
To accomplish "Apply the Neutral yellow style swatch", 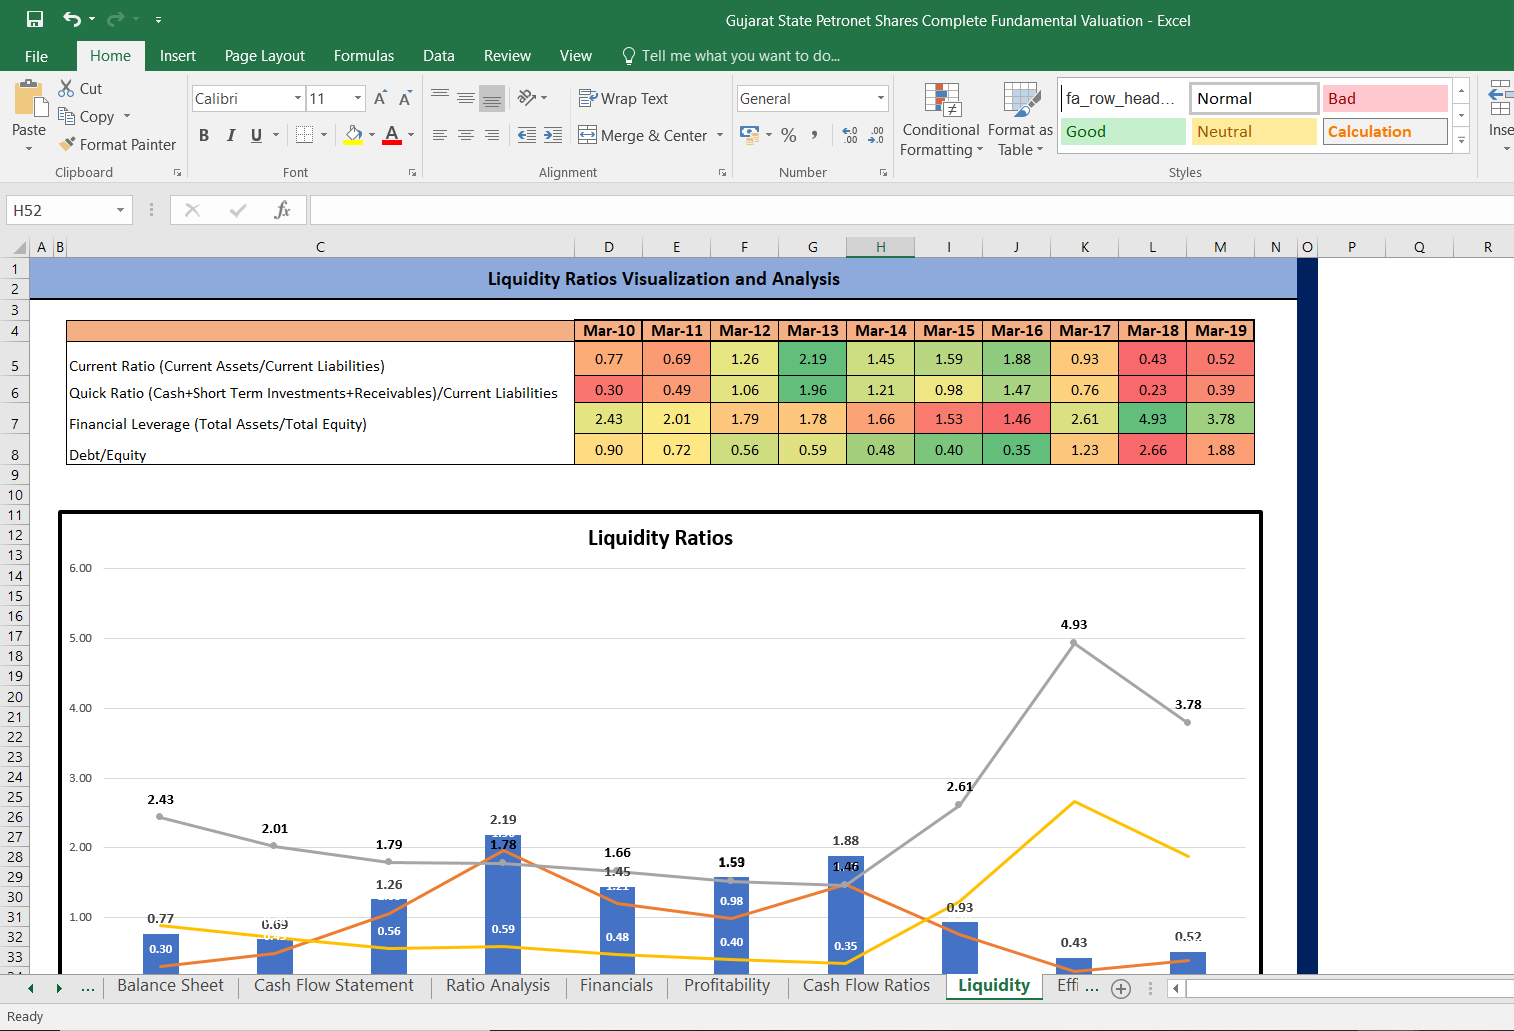I will (1254, 131).
